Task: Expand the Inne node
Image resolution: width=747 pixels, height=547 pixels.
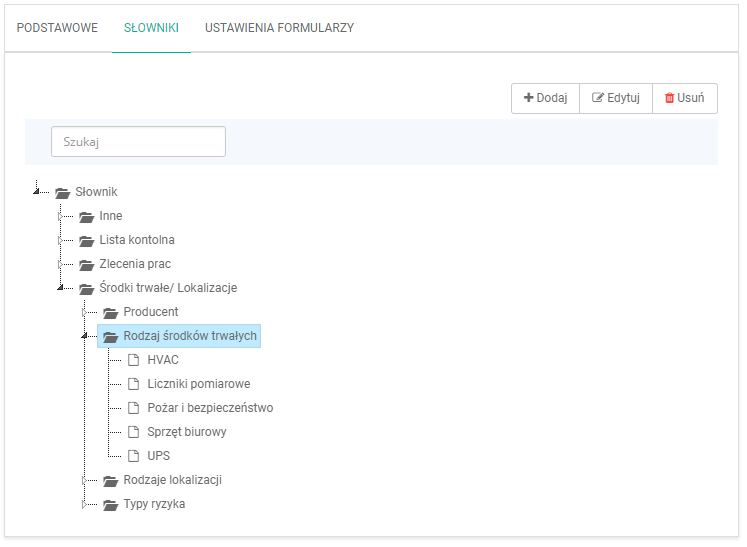Action: point(61,216)
